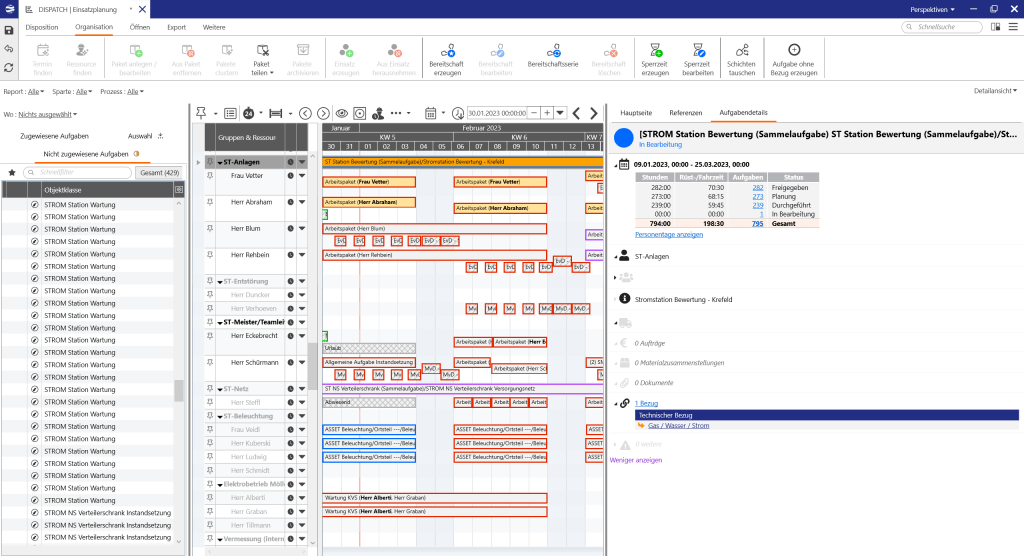Switch to the Disposition ribbon tab

click(41, 27)
